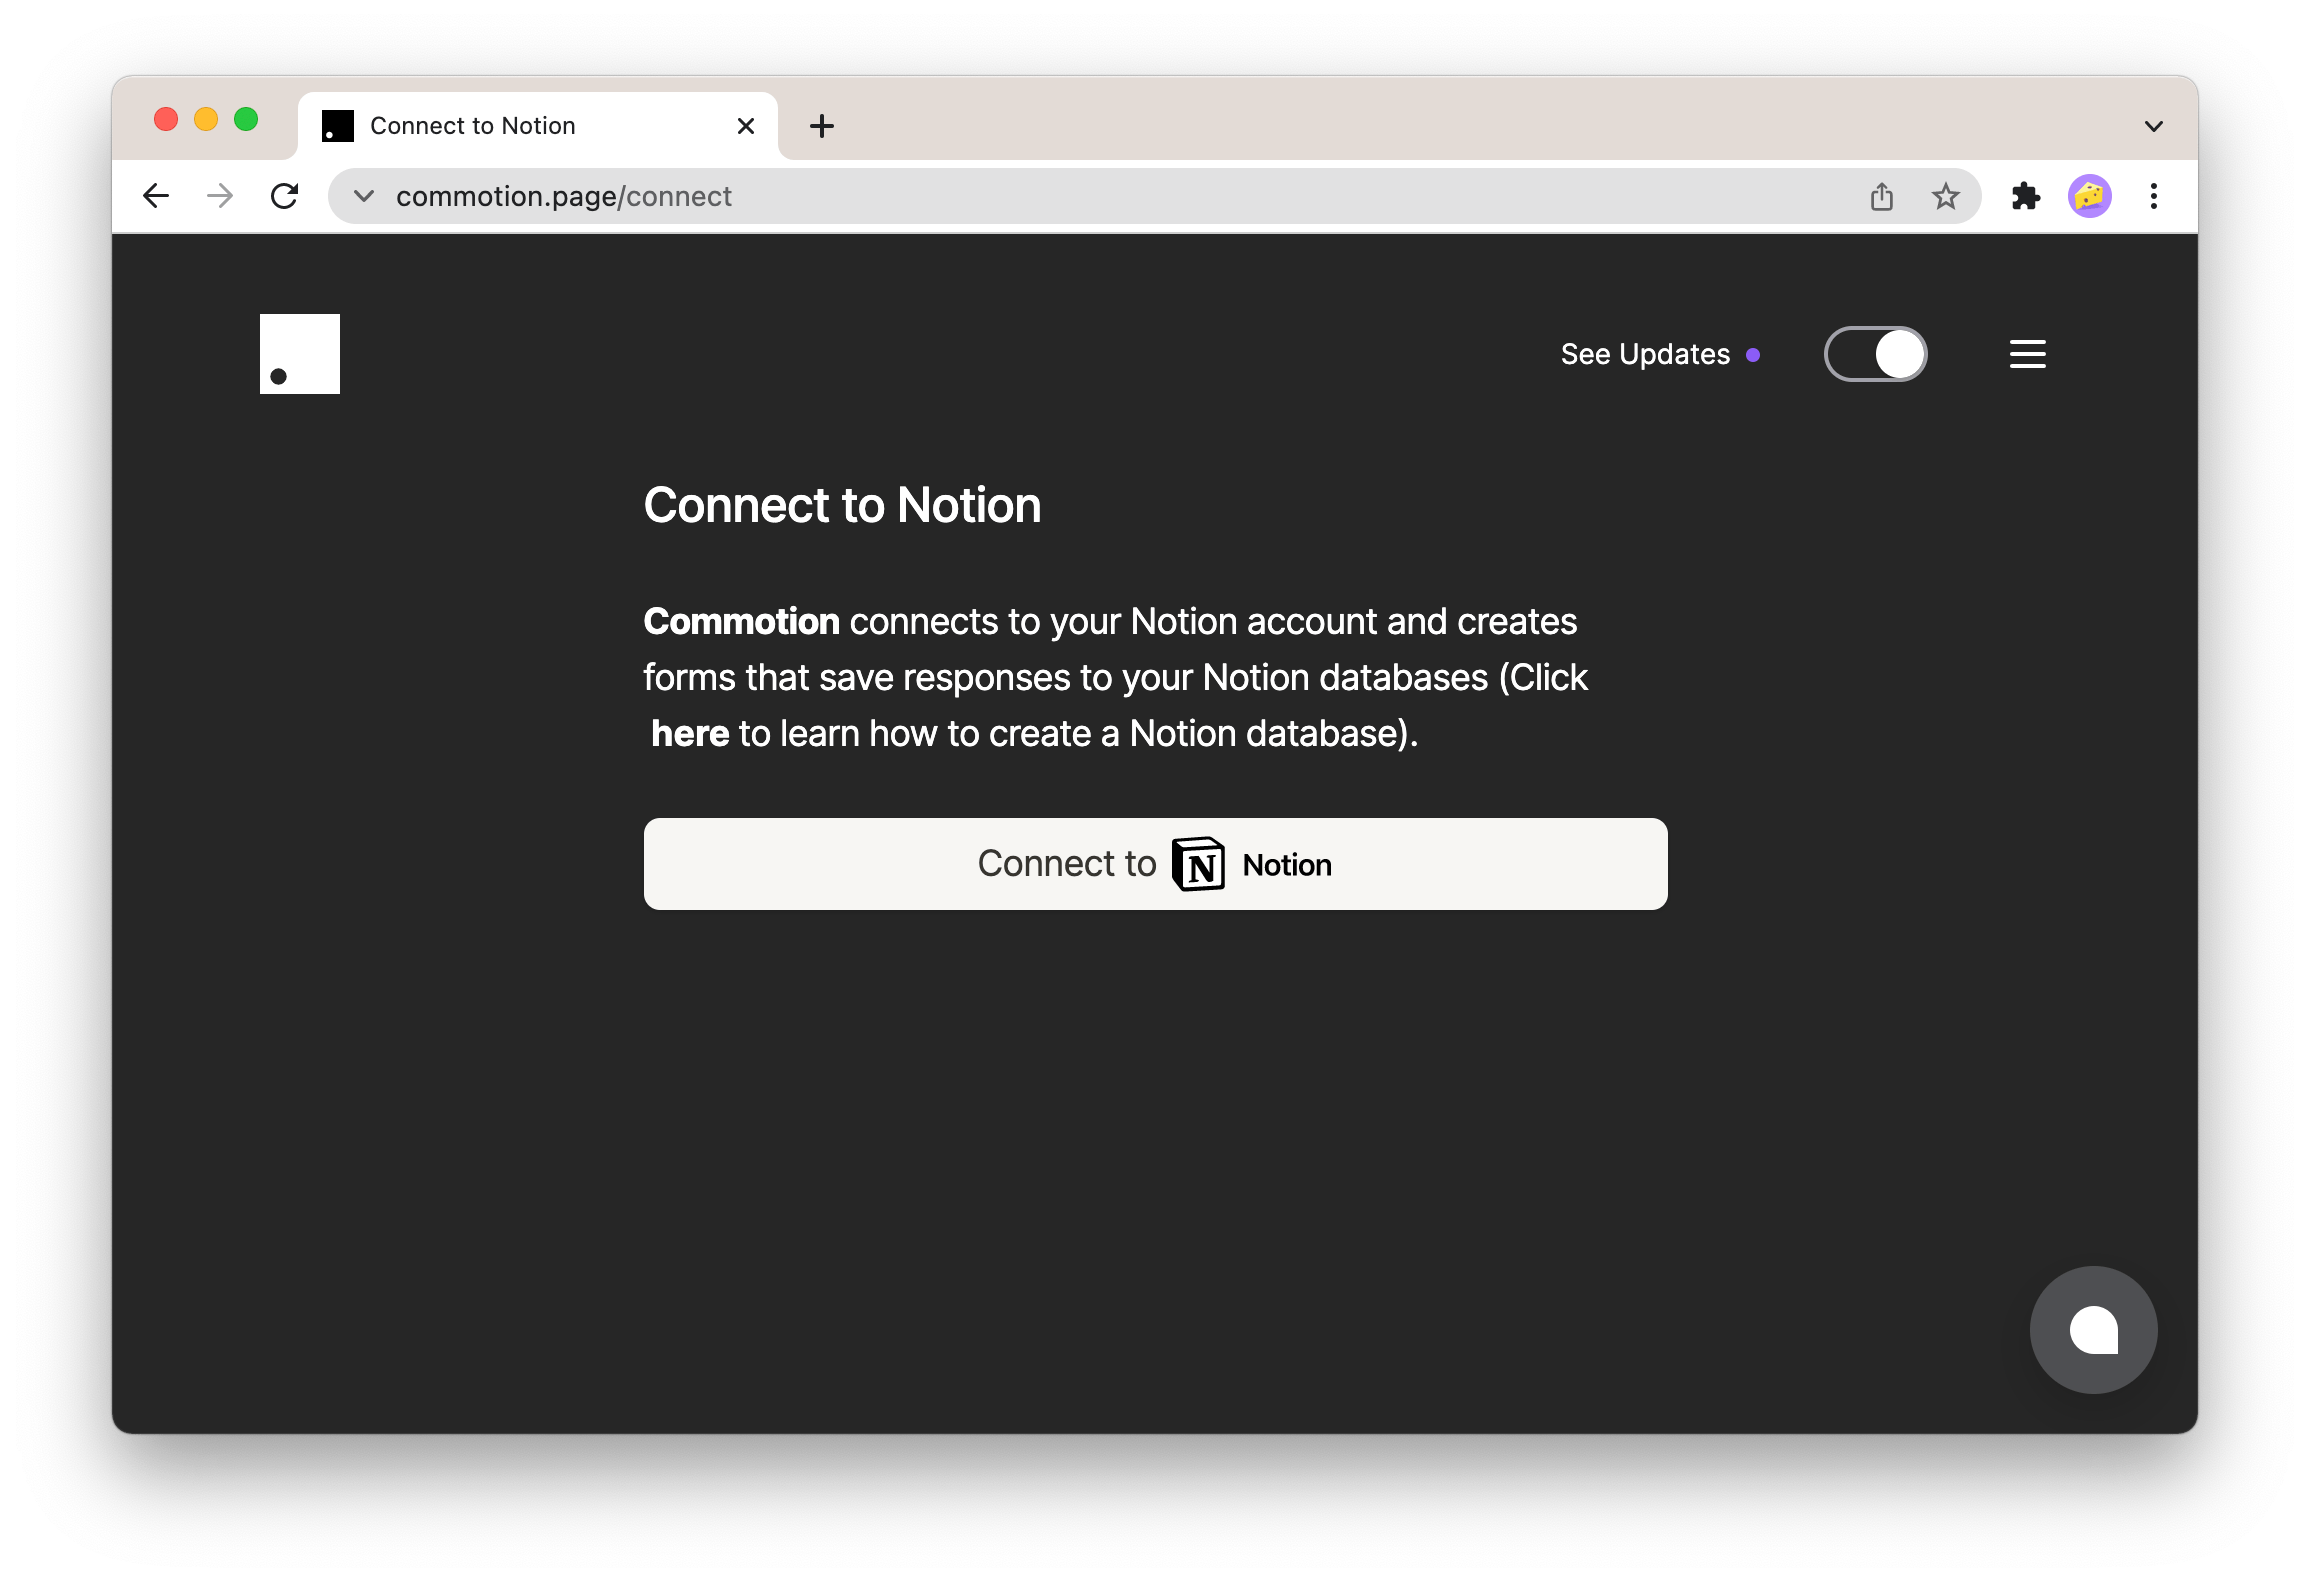Click the notification dot on See Updates
The image size is (2310, 1582).
tap(1755, 355)
